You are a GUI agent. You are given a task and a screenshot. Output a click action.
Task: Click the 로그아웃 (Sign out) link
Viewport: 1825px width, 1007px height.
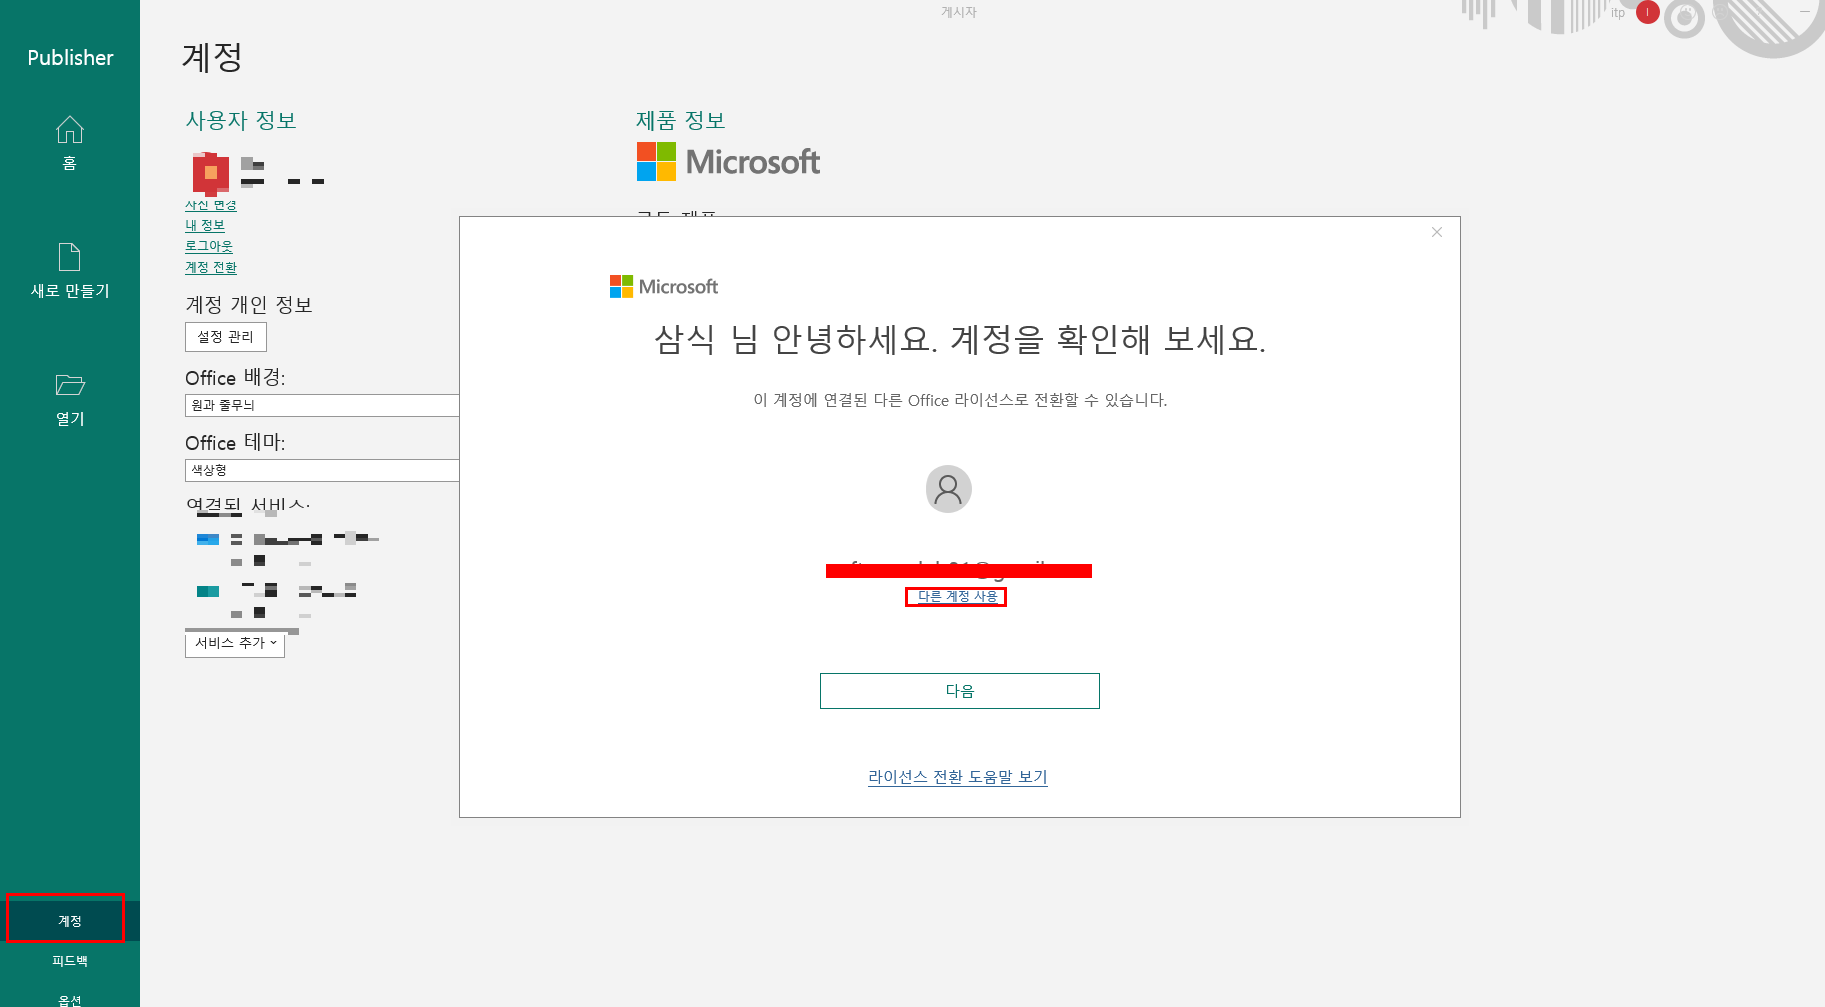208,246
